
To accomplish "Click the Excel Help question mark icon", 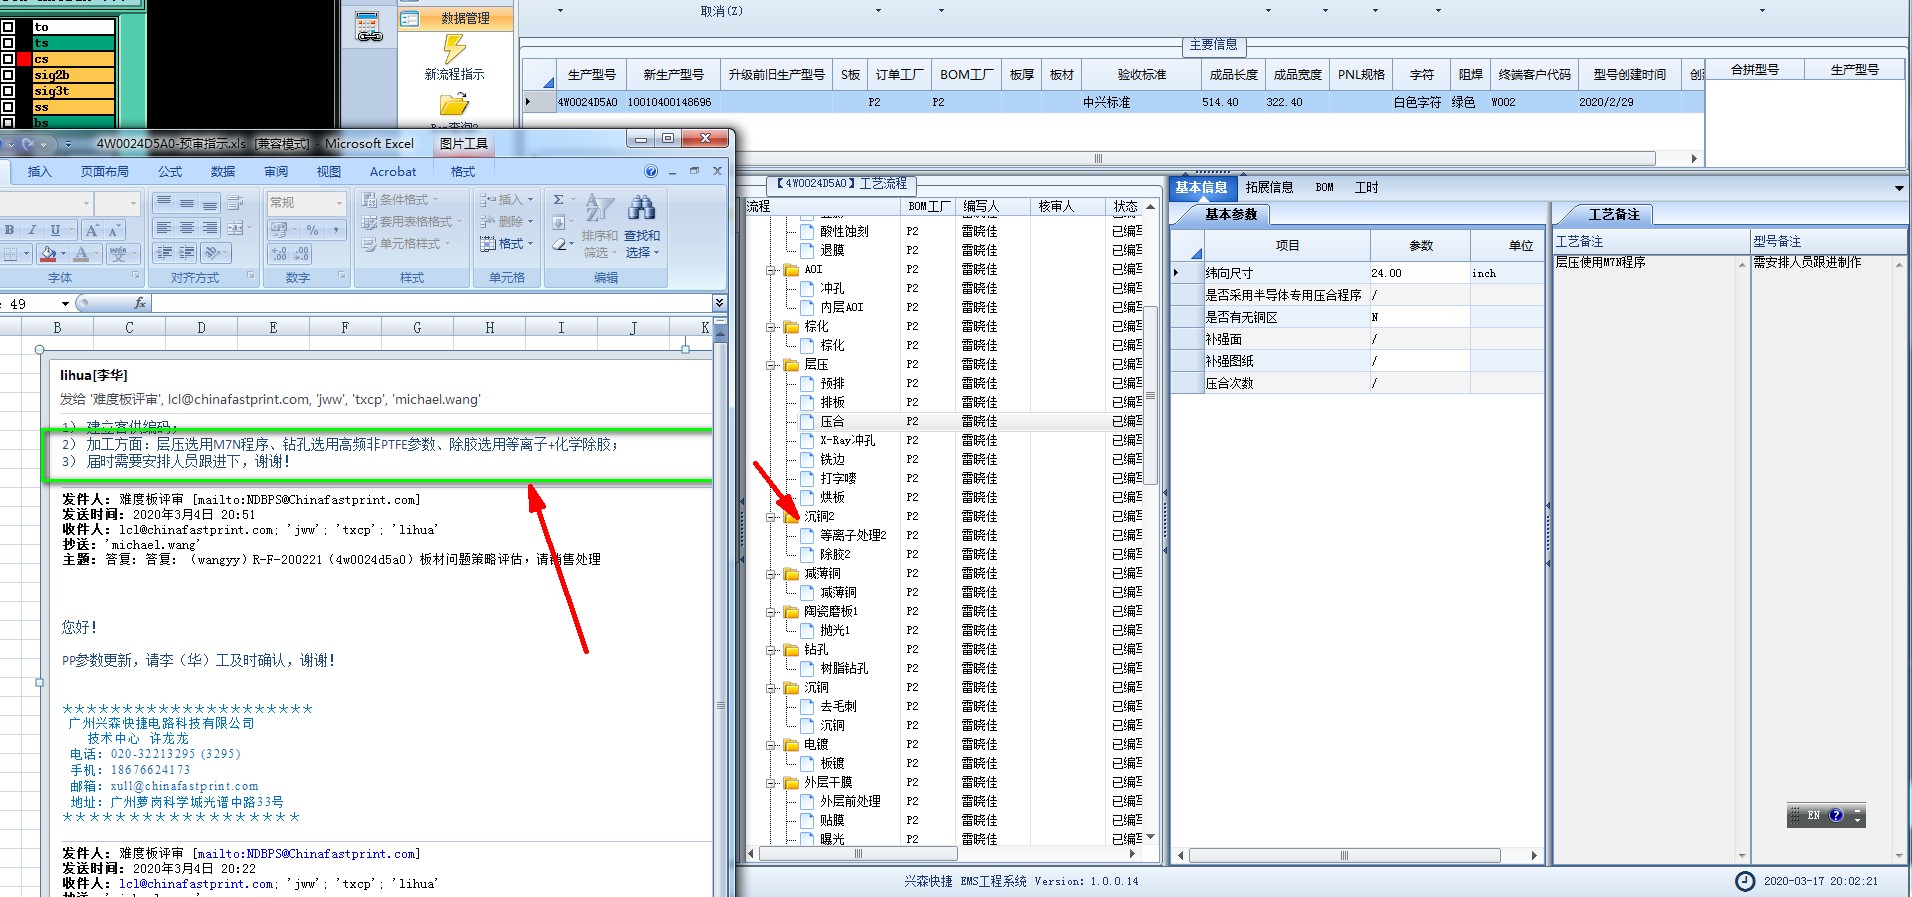I will coord(651,171).
